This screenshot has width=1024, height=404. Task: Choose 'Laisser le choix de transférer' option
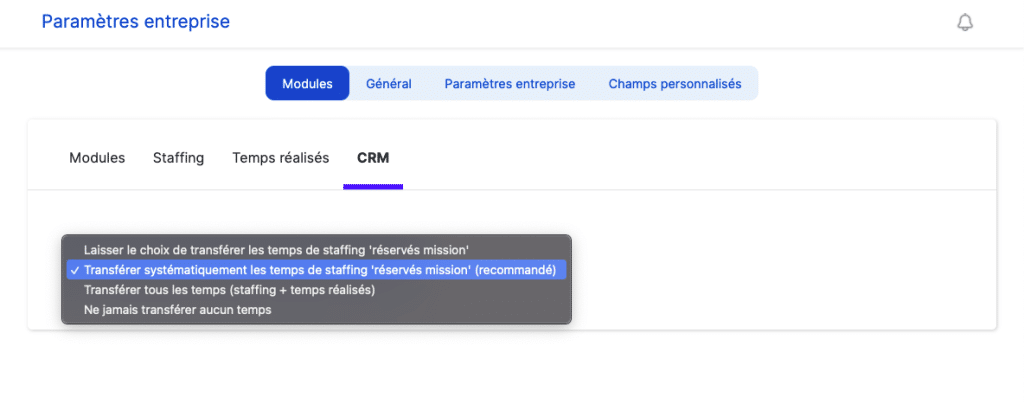(x=277, y=249)
